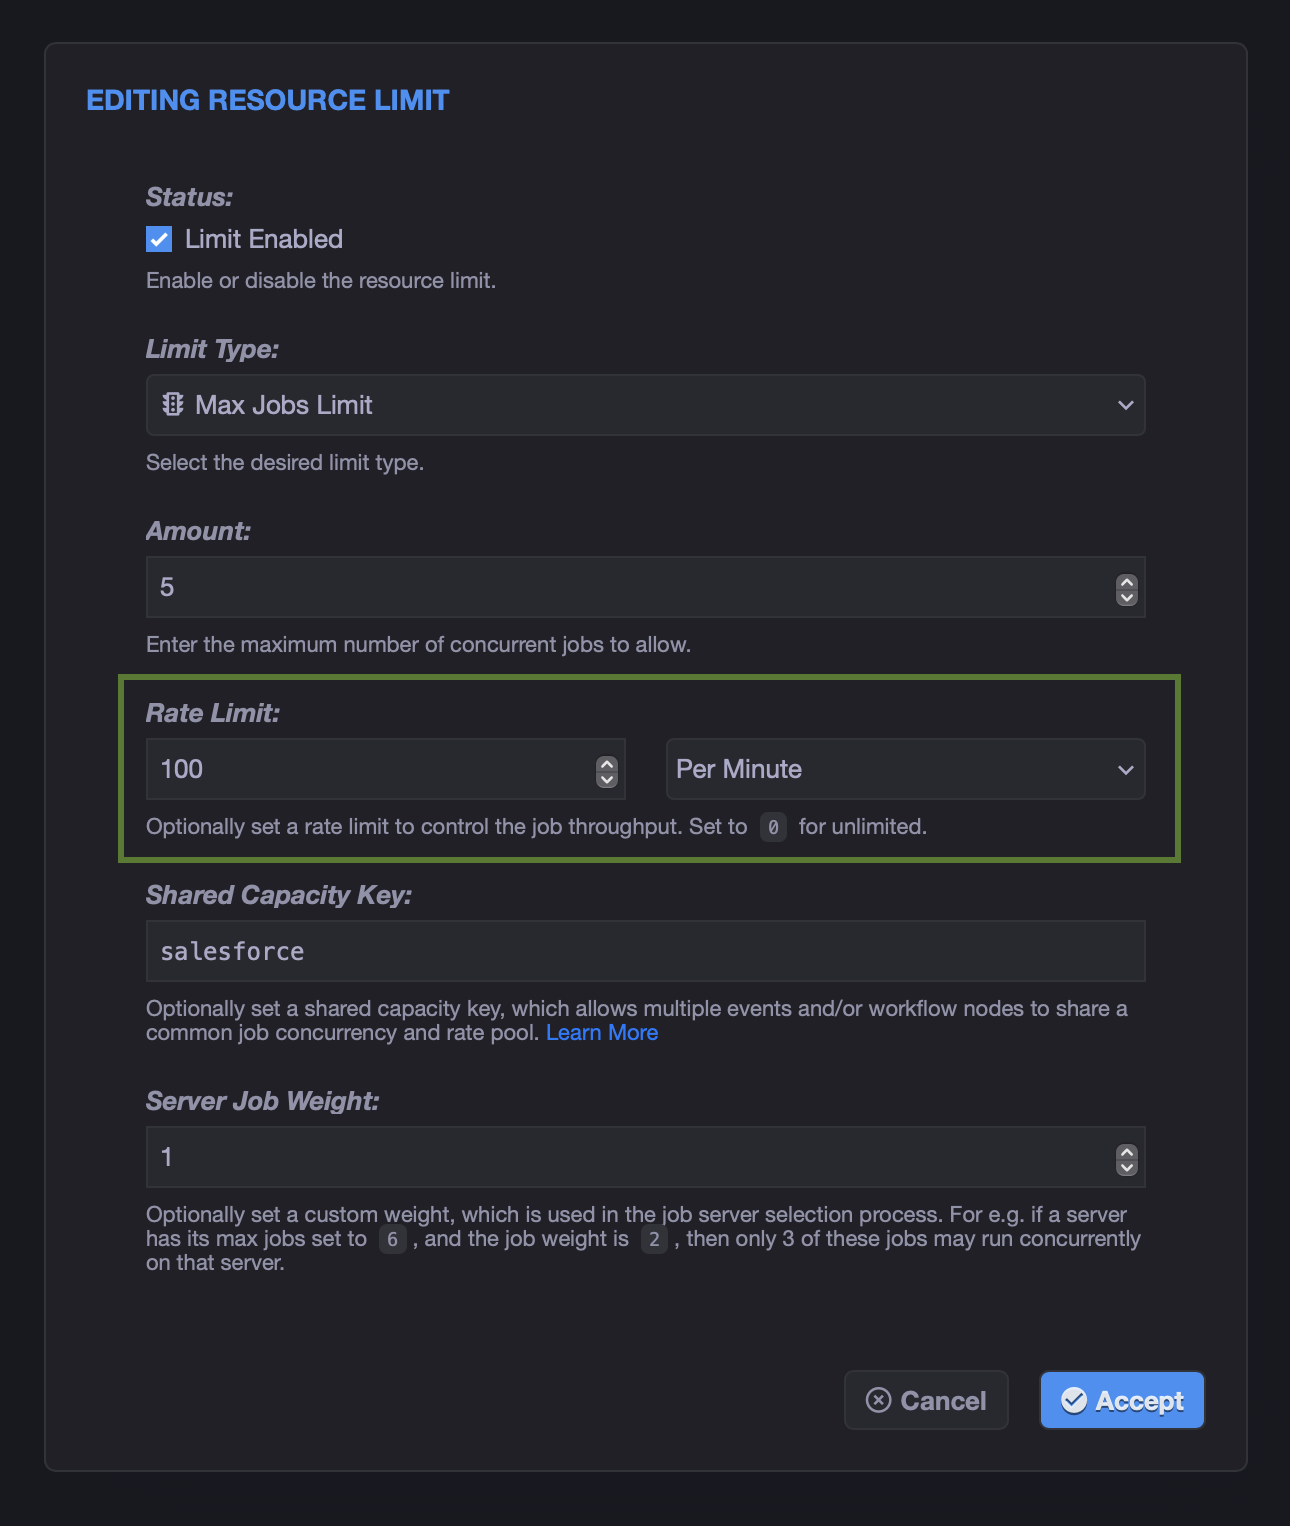Click the Rate Limit number field
The height and width of the screenshot is (1526, 1290).
pyautogui.click(x=385, y=769)
